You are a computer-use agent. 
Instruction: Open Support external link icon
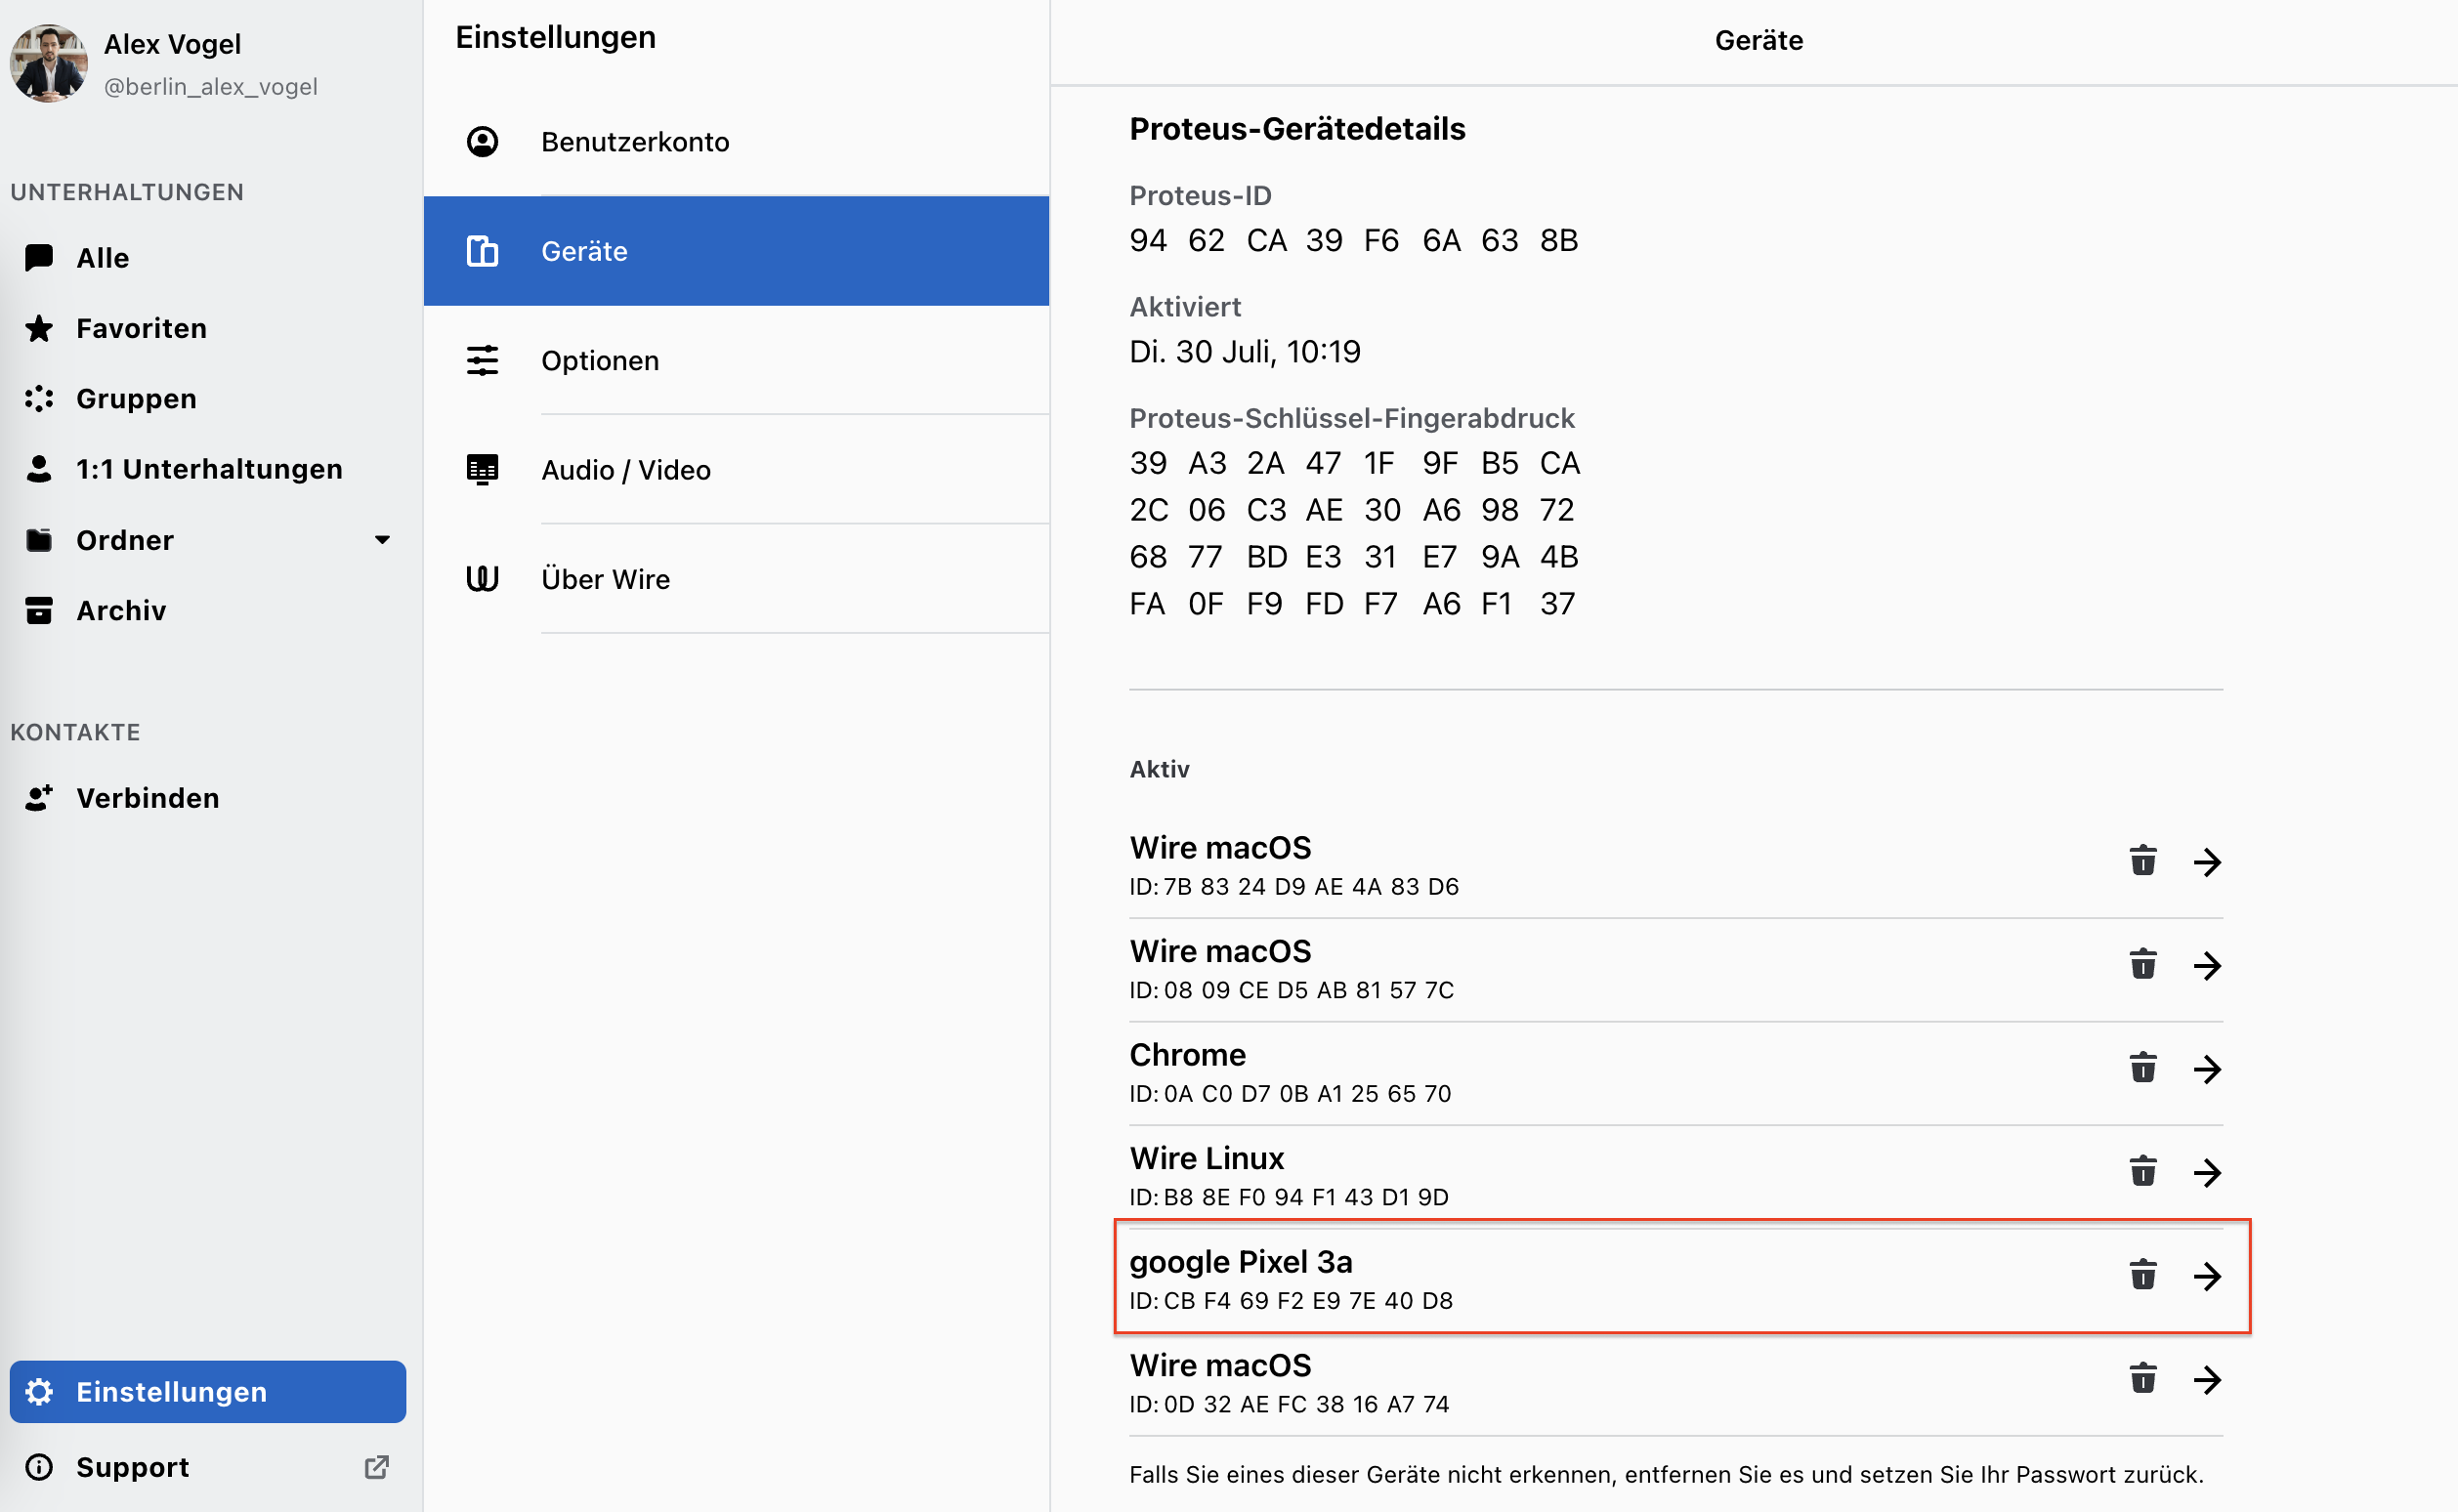pyautogui.click(x=376, y=1467)
